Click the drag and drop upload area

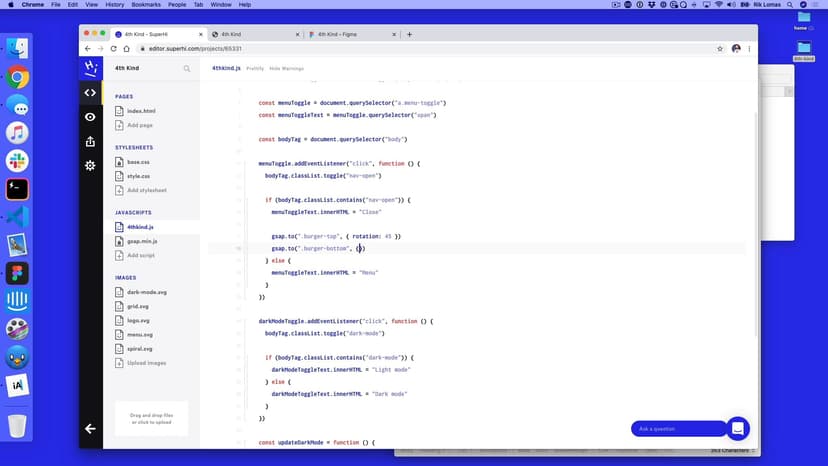coord(152,418)
